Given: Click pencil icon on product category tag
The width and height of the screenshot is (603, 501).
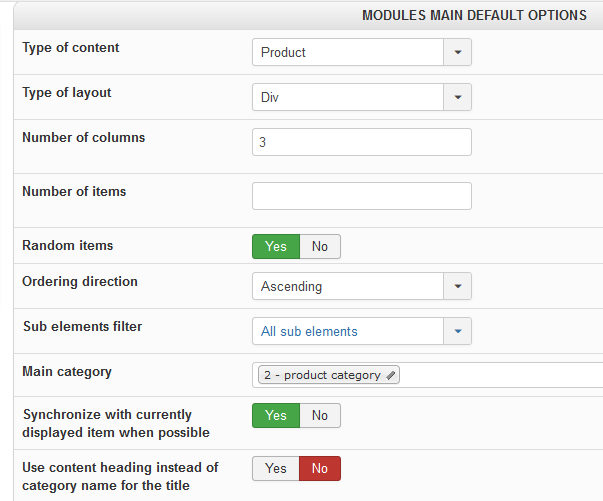Looking at the screenshot, I should pyautogui.click(x=391, y=375).
